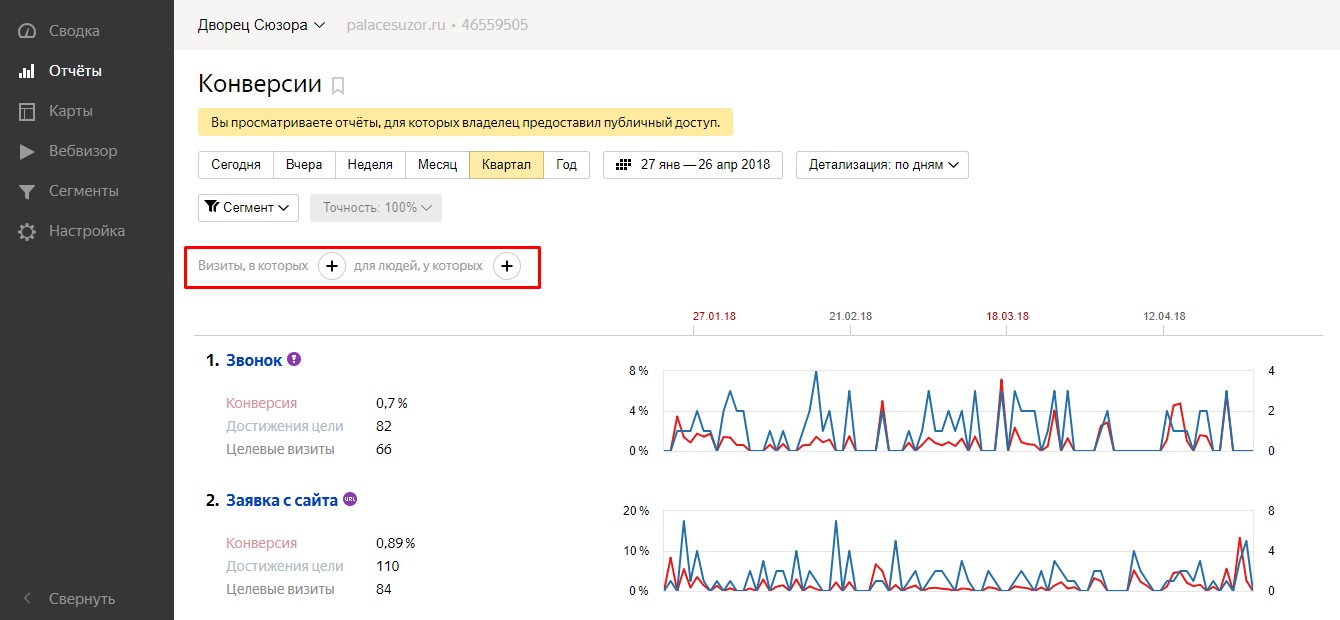Open the Звонок goal link
Viewport: 1340px width, 620px height.
tap(254, 360)
